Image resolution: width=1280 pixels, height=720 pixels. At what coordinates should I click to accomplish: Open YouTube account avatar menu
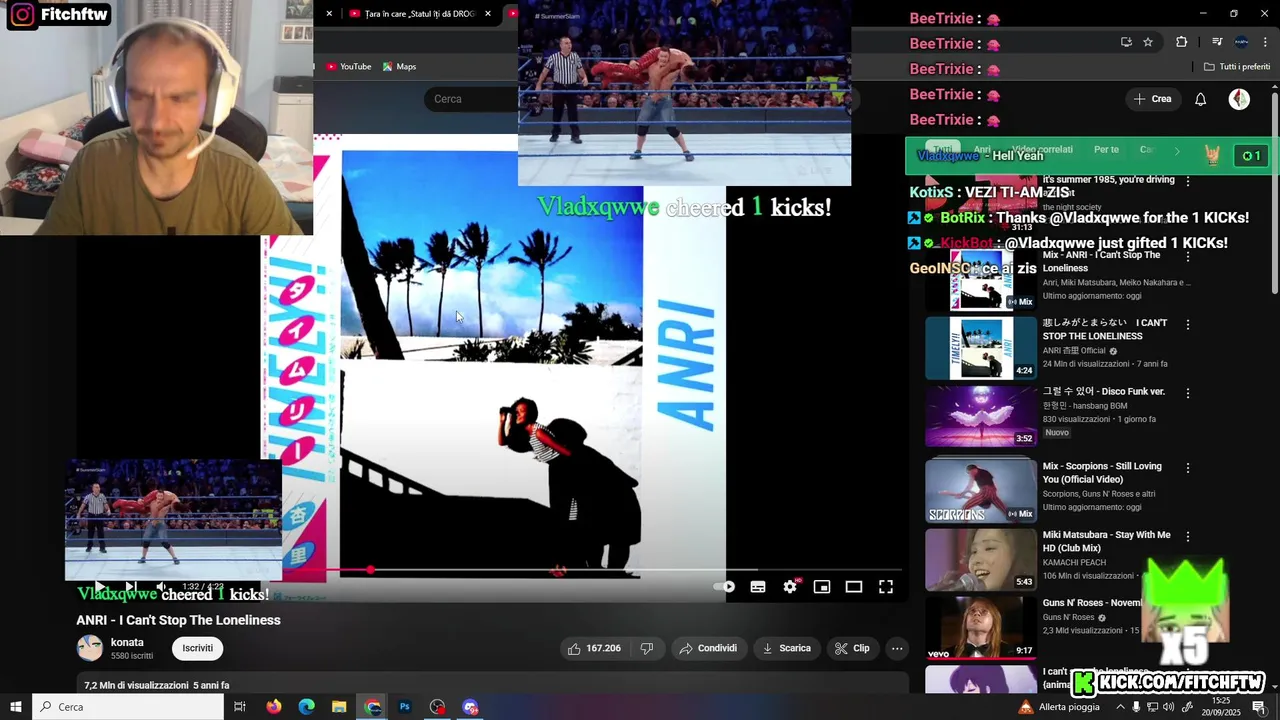point(1239,99)
